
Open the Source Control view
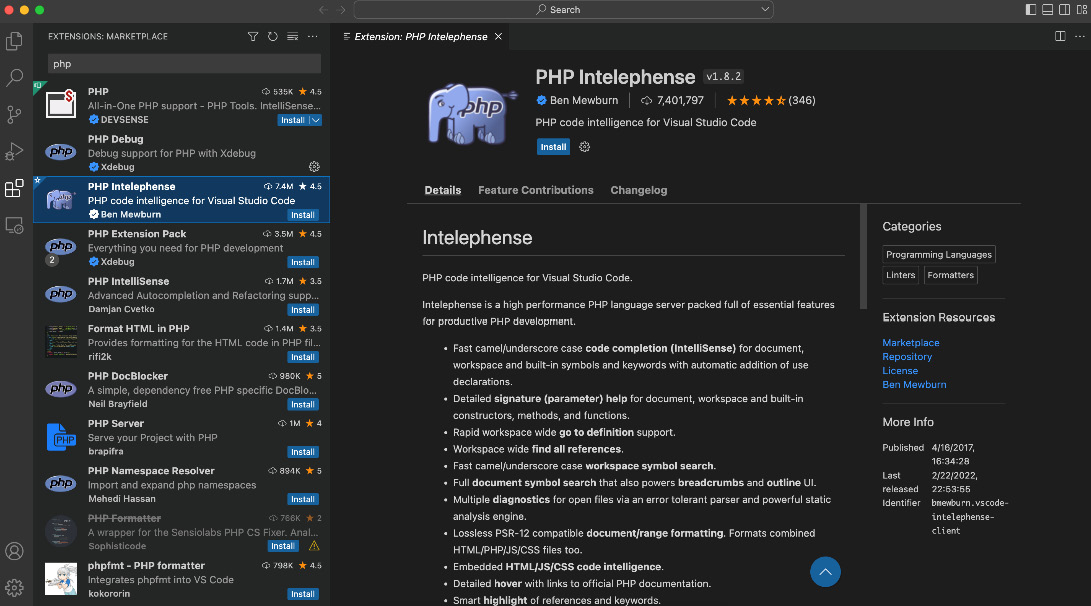(x=14, y=115)
